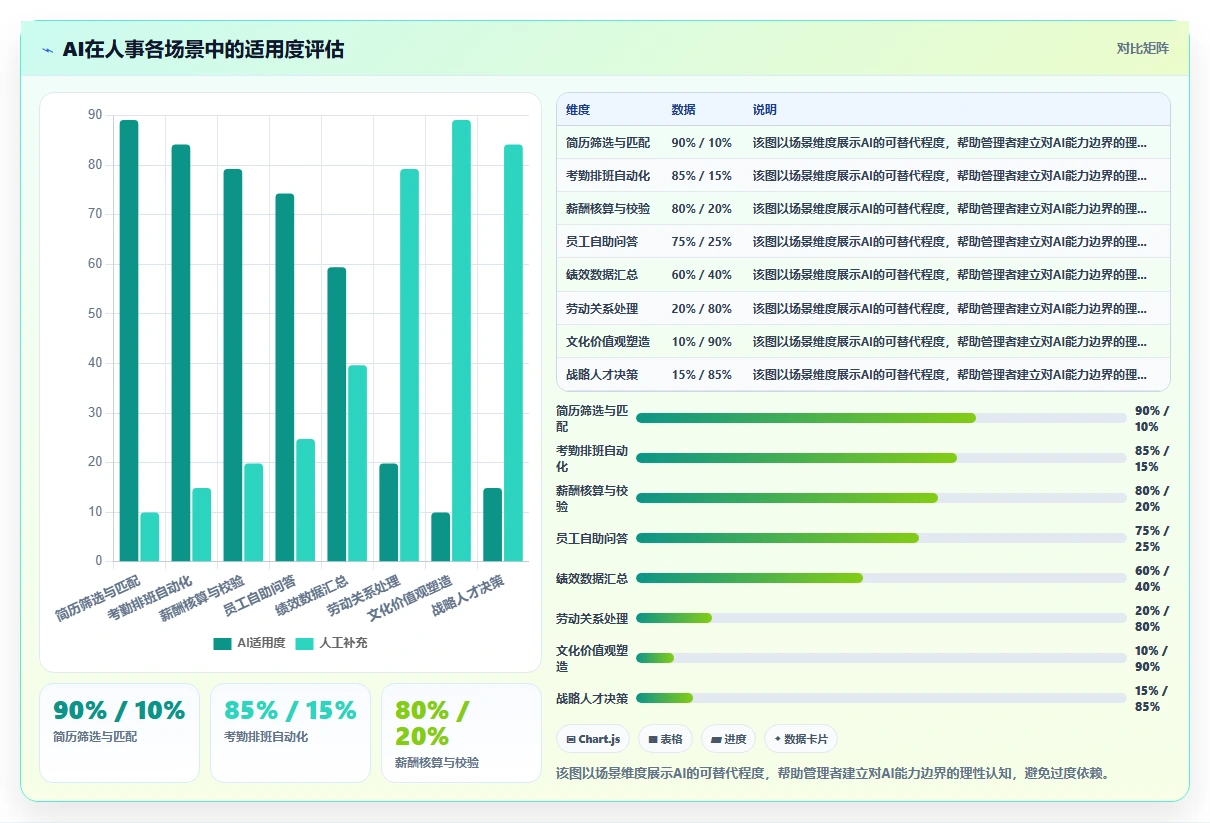Click the 战略人才决策 progress bar

[x=881, y=698]
